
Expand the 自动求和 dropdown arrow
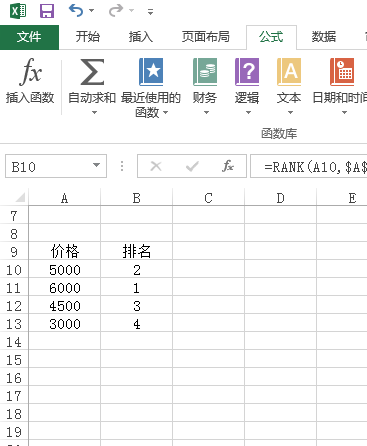[94, 113]
